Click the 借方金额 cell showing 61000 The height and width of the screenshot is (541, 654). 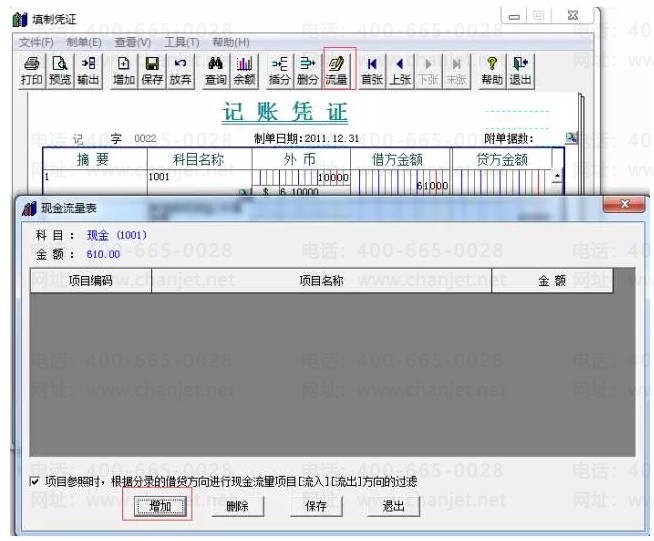pyautogui.click(x=400, y=182)
